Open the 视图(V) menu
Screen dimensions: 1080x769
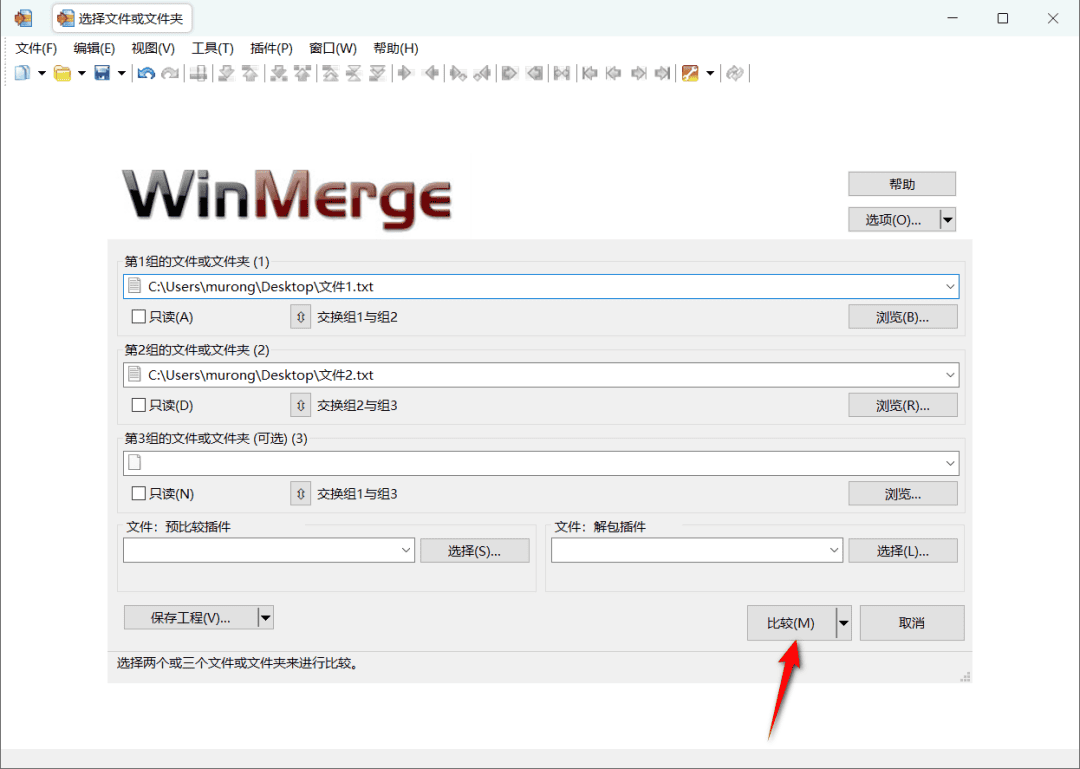click(153, 48)
